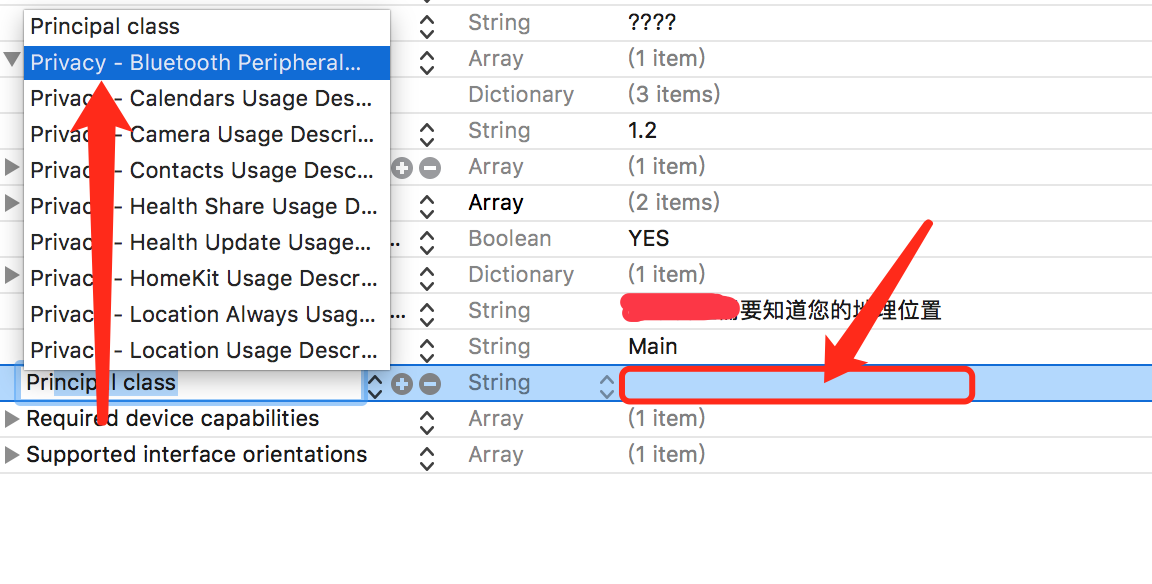This screenshot has width=1152, height=584.
Task: Click the empty value field for Principal class
Action: click(x=796, y=384)
